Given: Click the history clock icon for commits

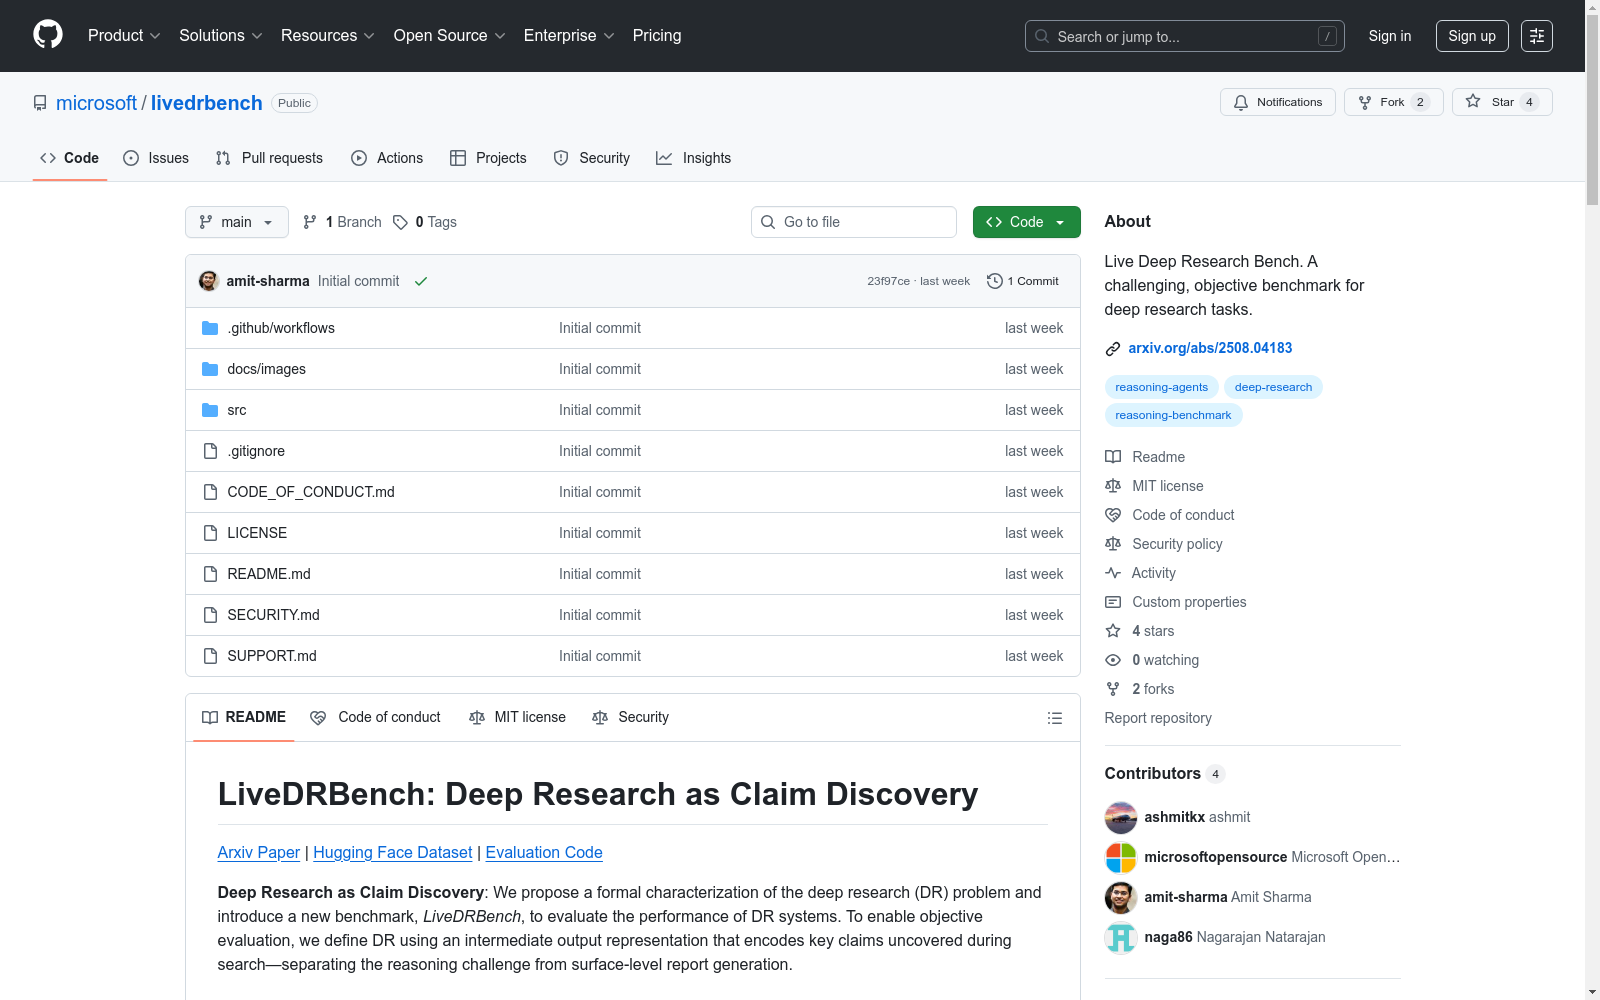Looking at the screenshot, I should tap(995, 281).
